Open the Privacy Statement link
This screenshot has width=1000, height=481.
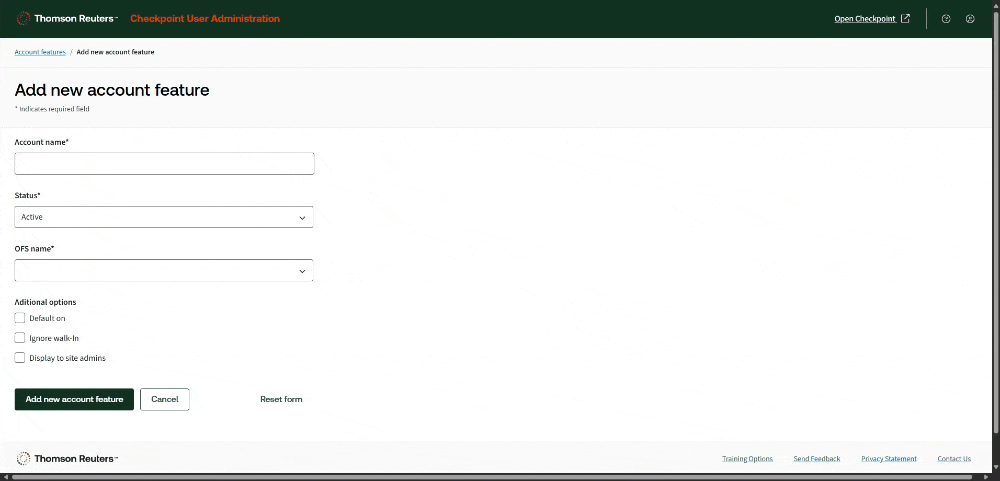coord(889,459)
